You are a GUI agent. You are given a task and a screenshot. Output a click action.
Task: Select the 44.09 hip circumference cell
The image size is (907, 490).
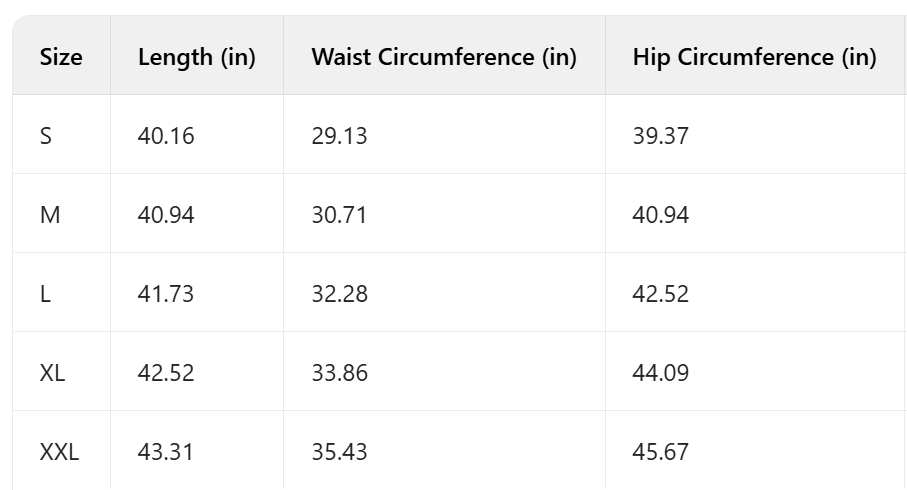tap(660, 373)
